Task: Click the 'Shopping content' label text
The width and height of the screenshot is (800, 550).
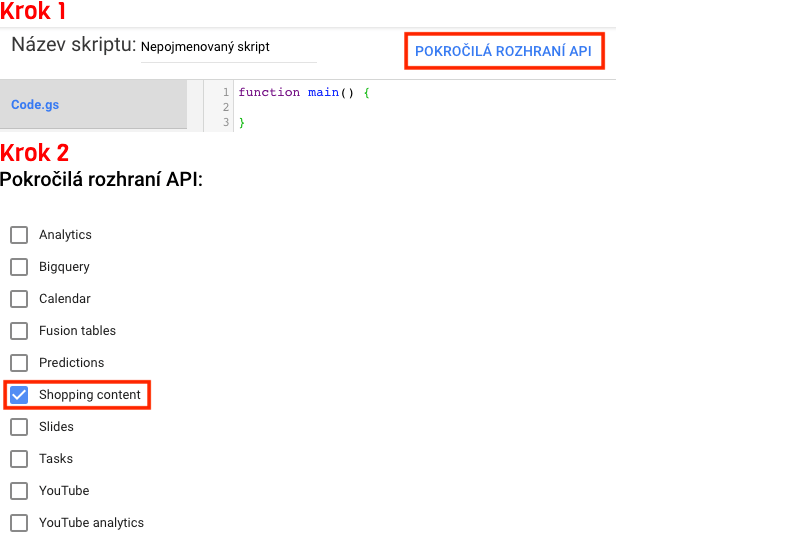Action: pyautogui.click(x=90, y=395)
